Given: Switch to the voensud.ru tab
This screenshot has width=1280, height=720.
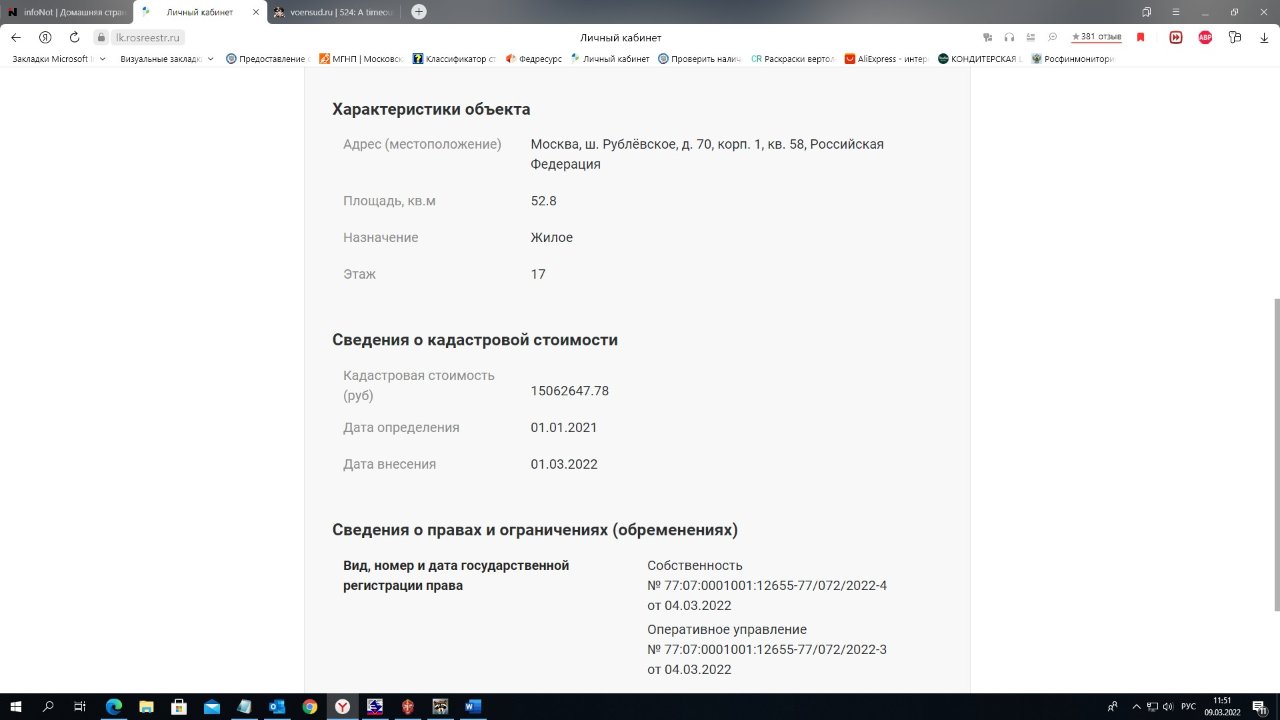Looking at the screenshot, I should [335, 12].
